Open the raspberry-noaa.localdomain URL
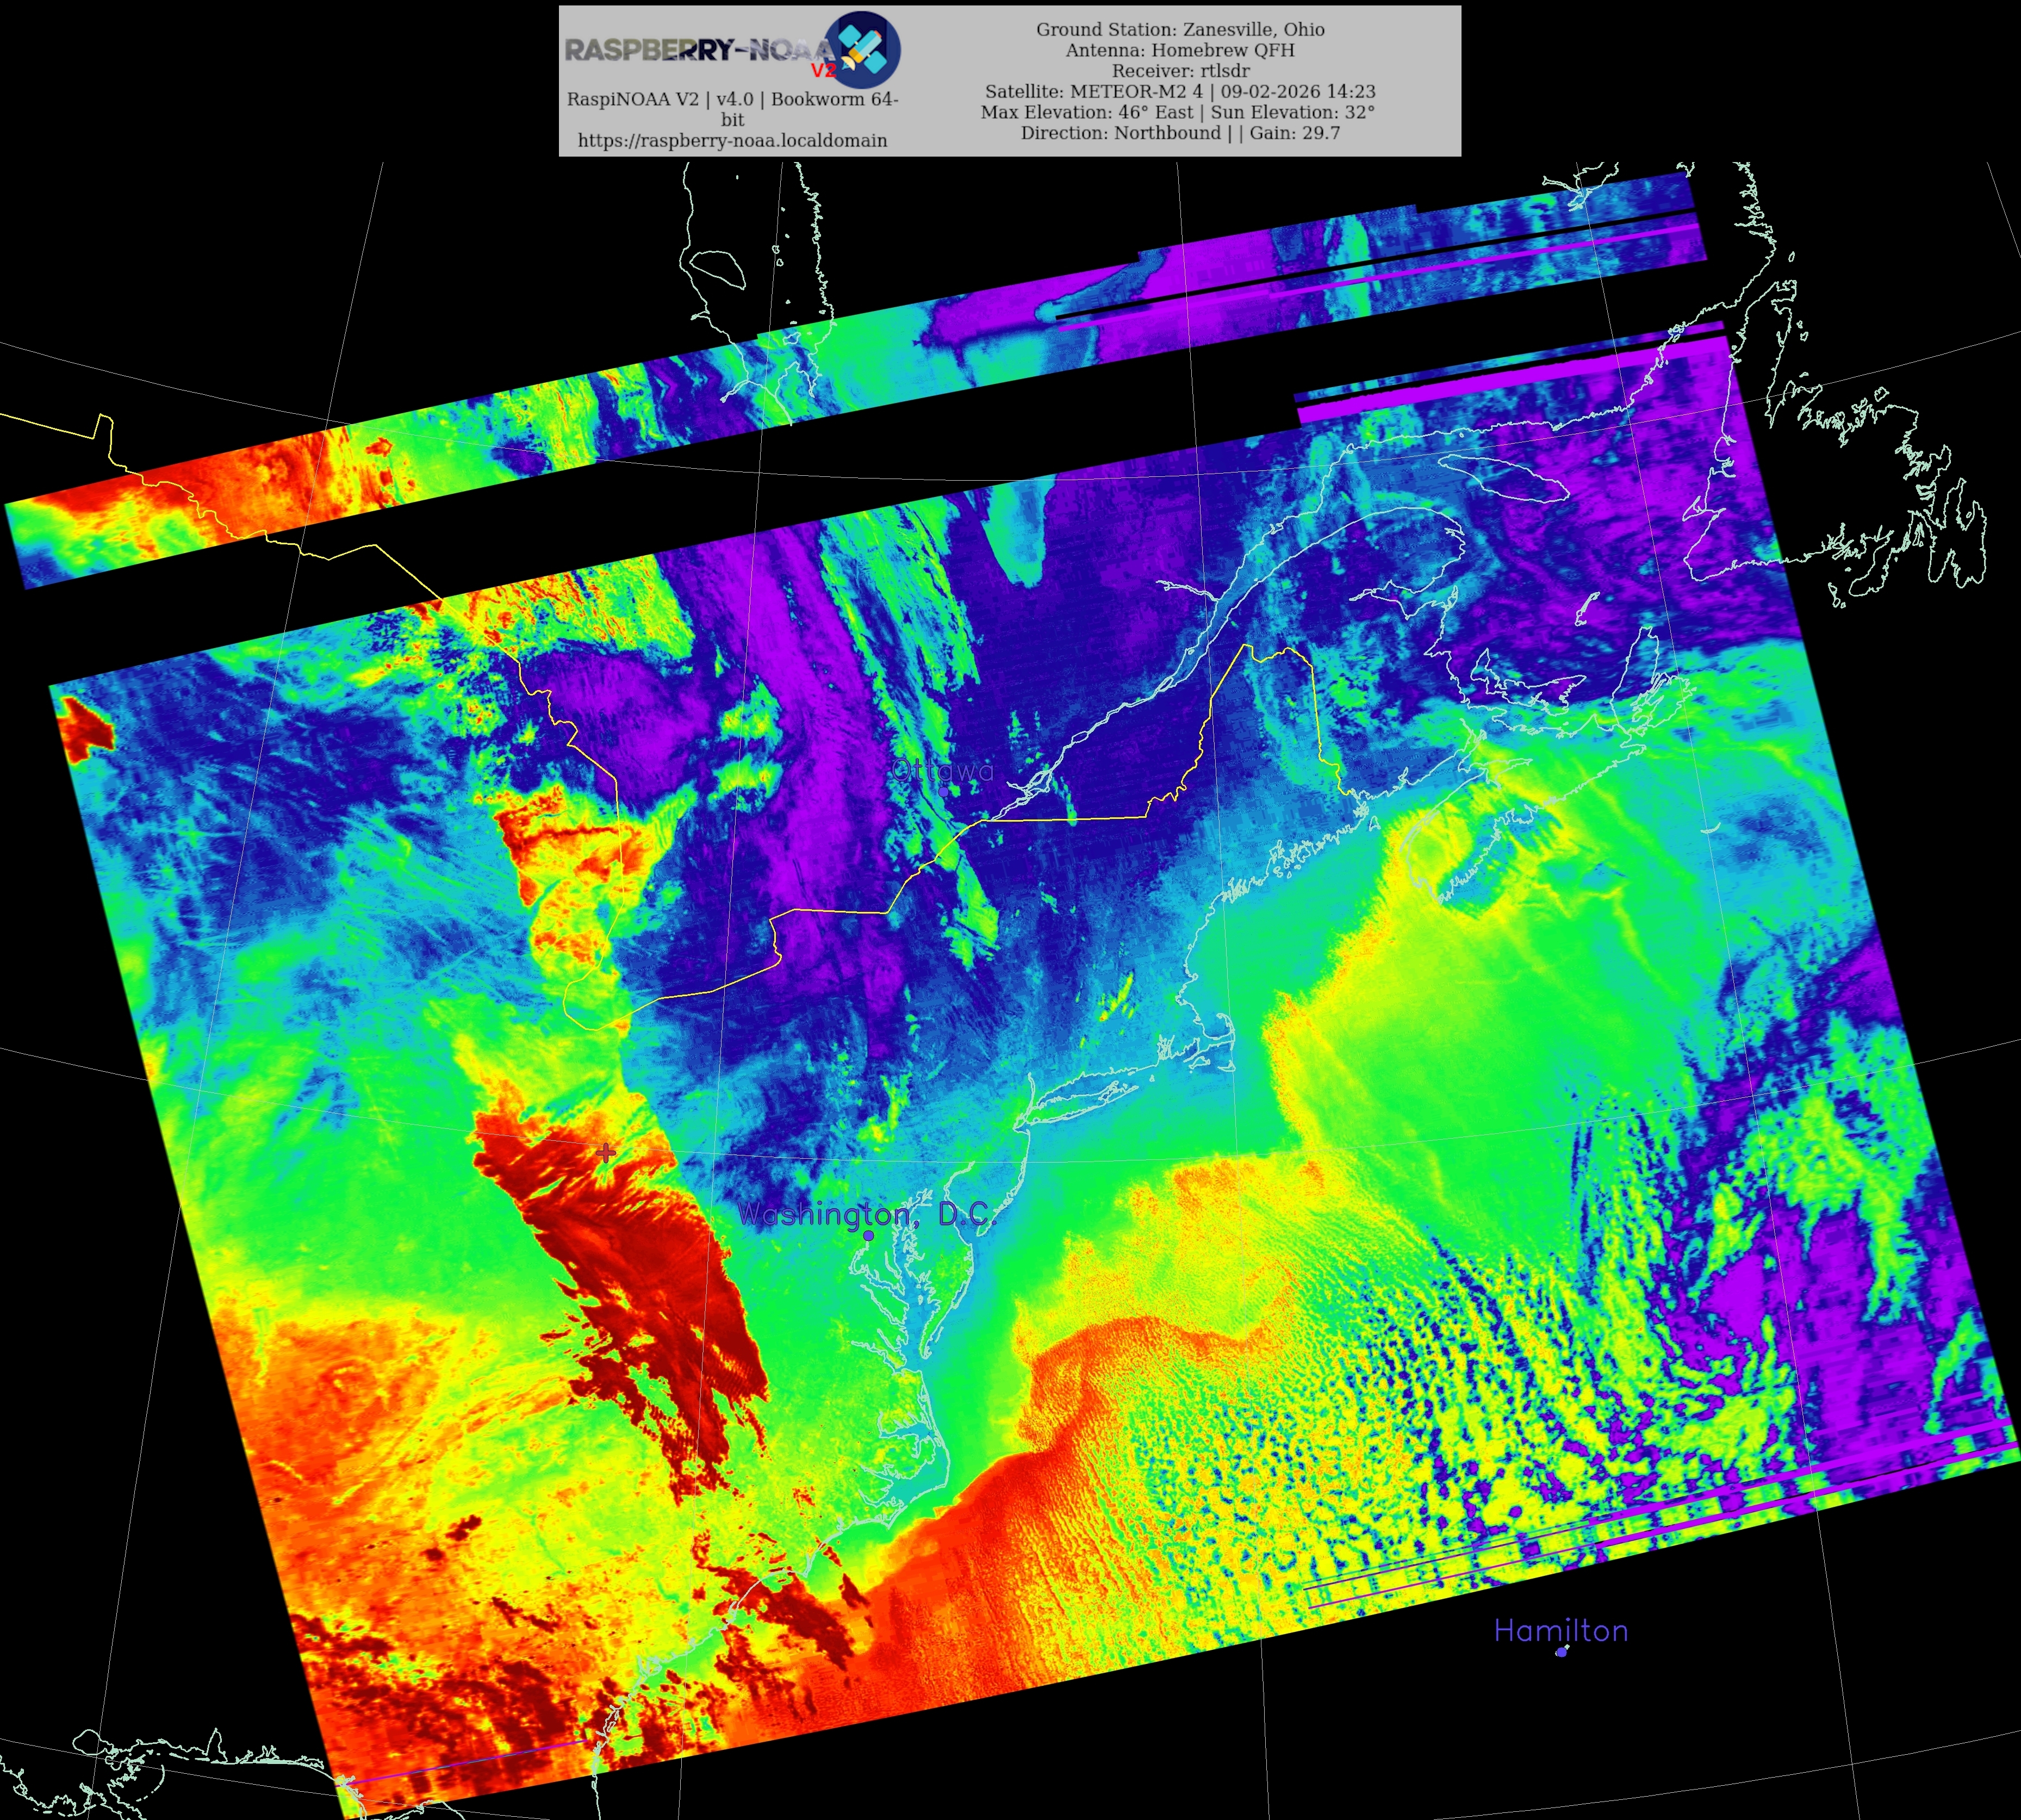Screen dimensions: 2021x1820 (732, 141)
